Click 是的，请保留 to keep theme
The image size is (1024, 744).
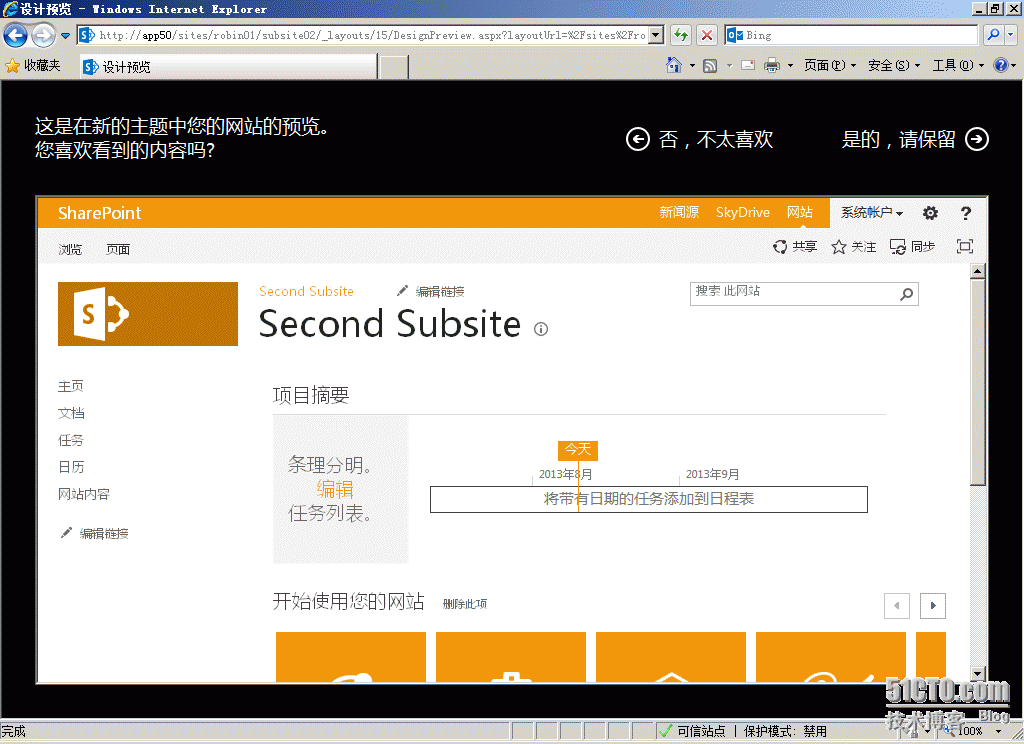pyautogui.click(x=898, y=139)
